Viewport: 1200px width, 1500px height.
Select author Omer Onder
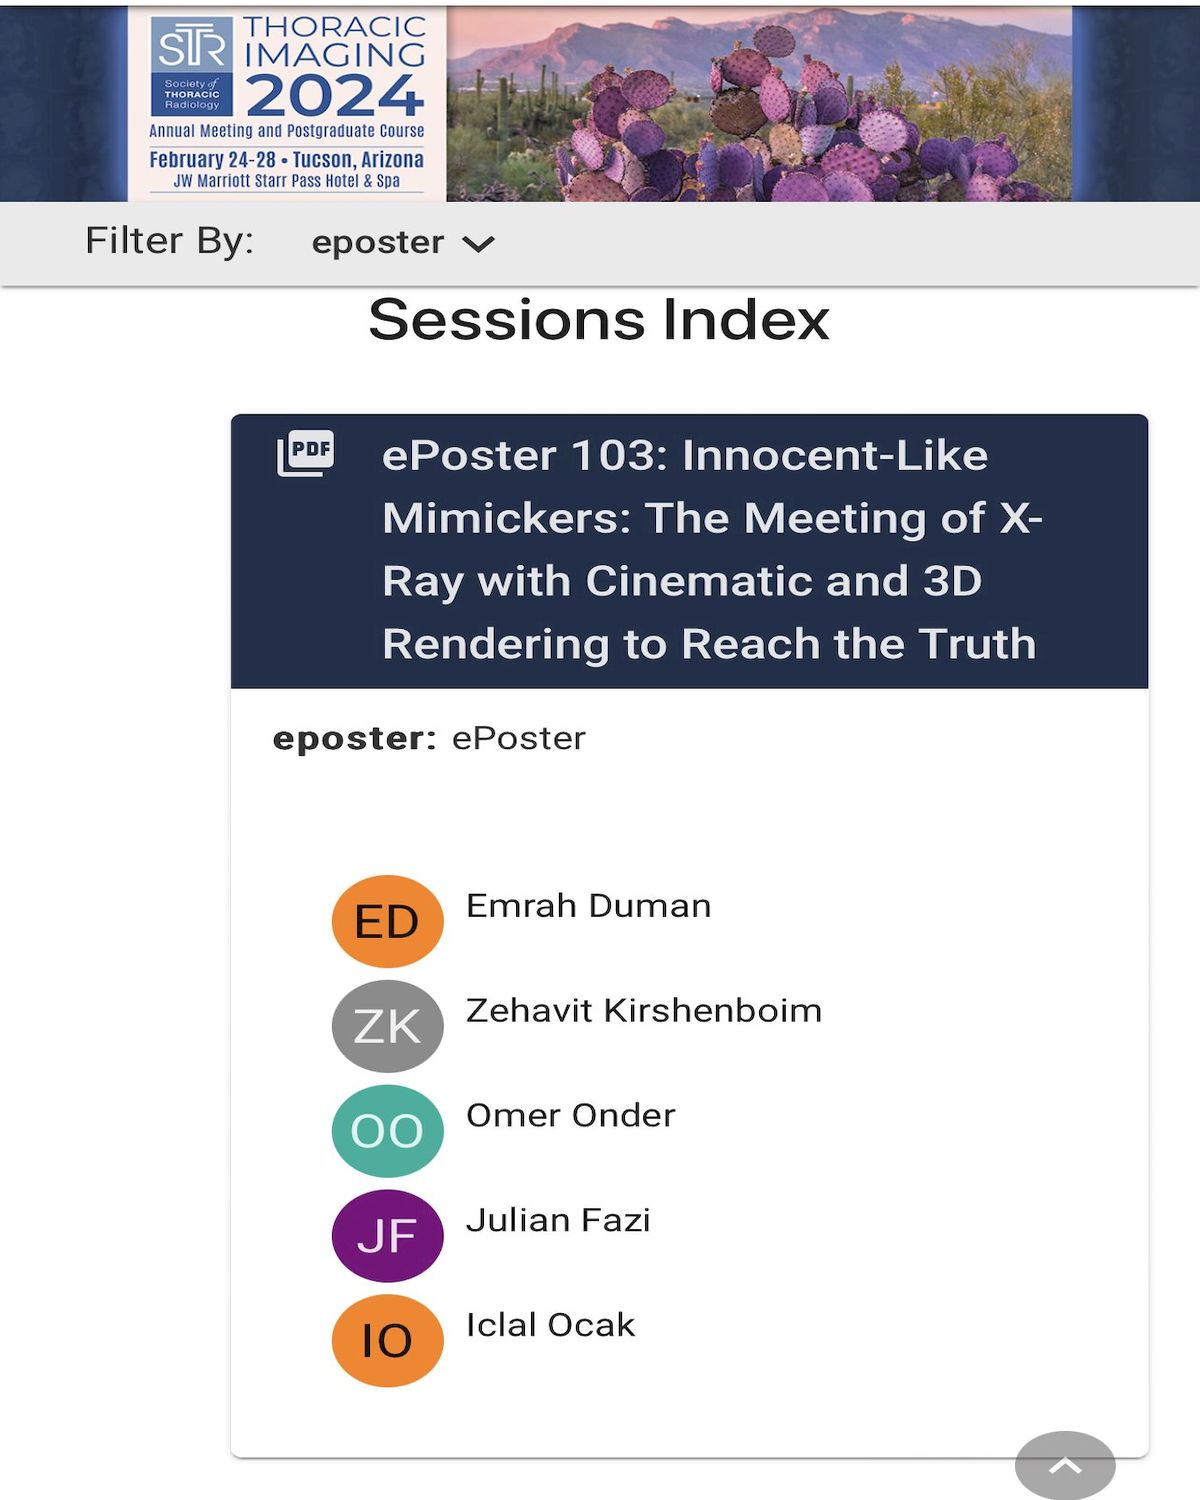(571, 1116)
